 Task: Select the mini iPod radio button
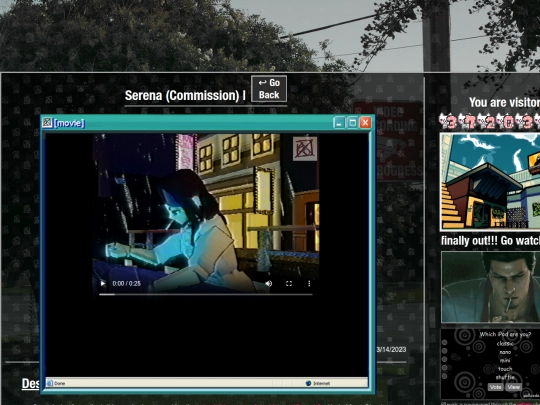pyautogui.click(x=445, y=359)
